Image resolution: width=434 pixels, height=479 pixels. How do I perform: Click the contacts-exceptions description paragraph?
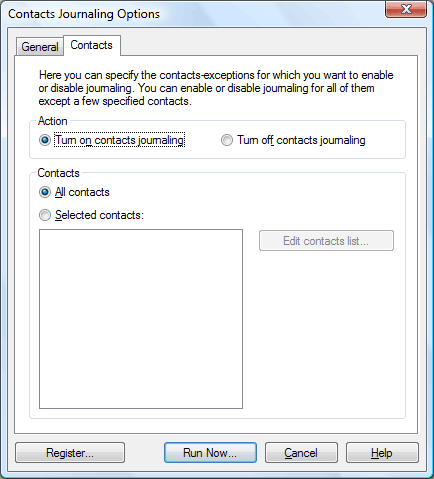click(216, 88)
